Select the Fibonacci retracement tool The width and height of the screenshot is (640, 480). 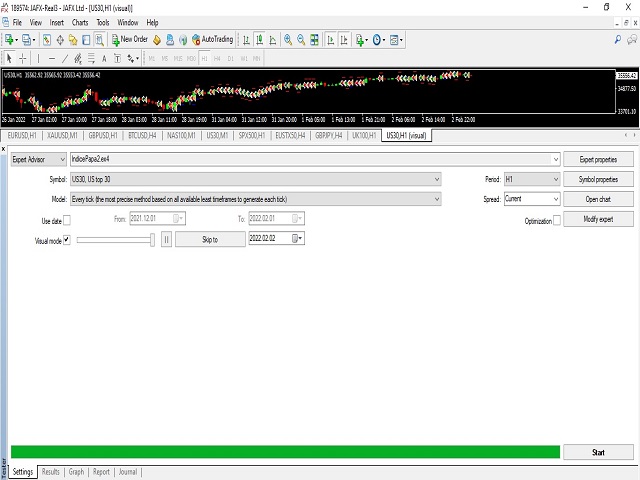(91, 59)
